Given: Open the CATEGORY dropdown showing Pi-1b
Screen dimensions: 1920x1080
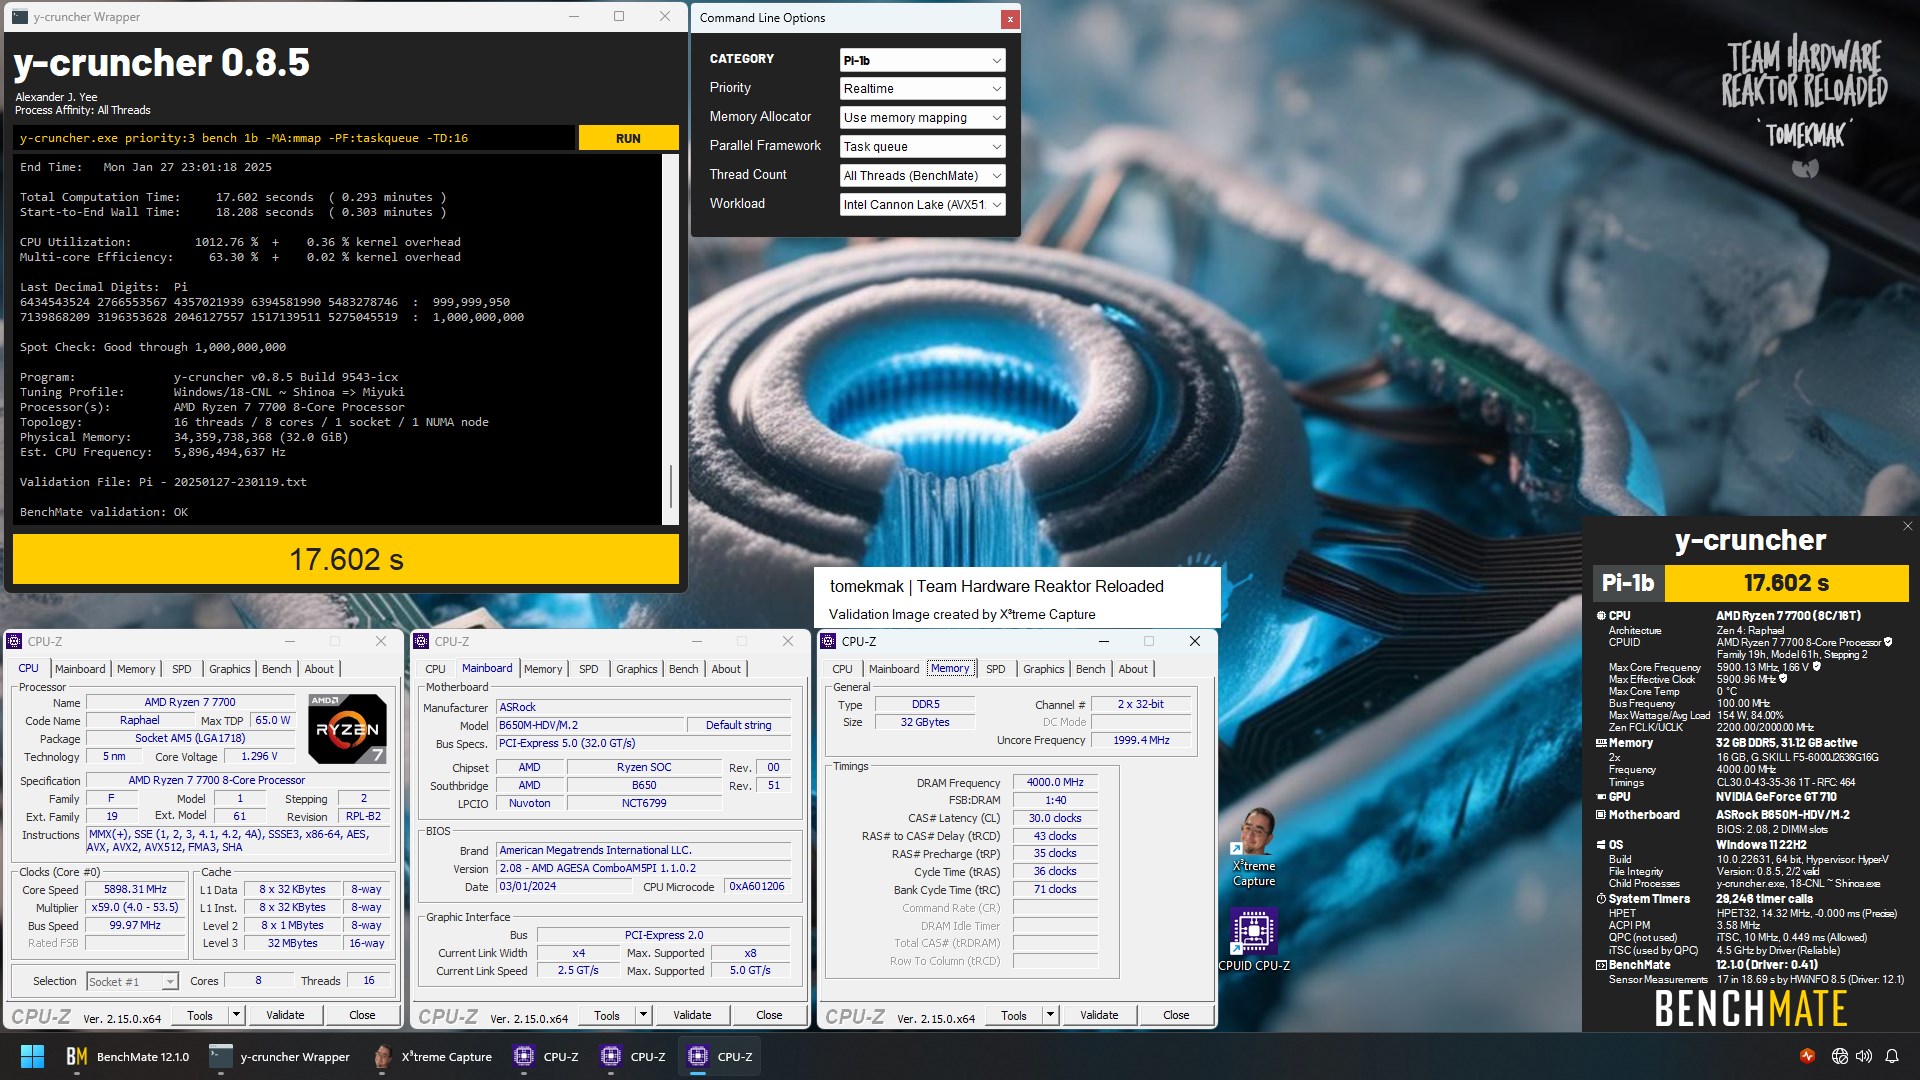Looking at the screenshot, I should (x=922, y=60).
